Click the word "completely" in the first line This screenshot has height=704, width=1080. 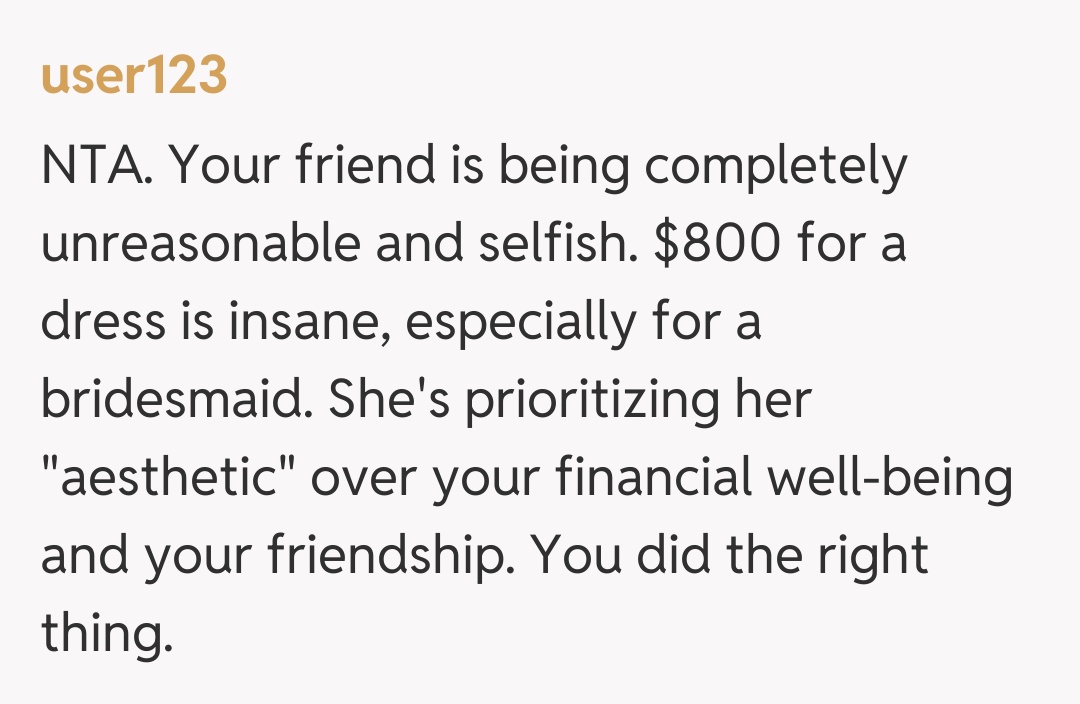[776, 166]
